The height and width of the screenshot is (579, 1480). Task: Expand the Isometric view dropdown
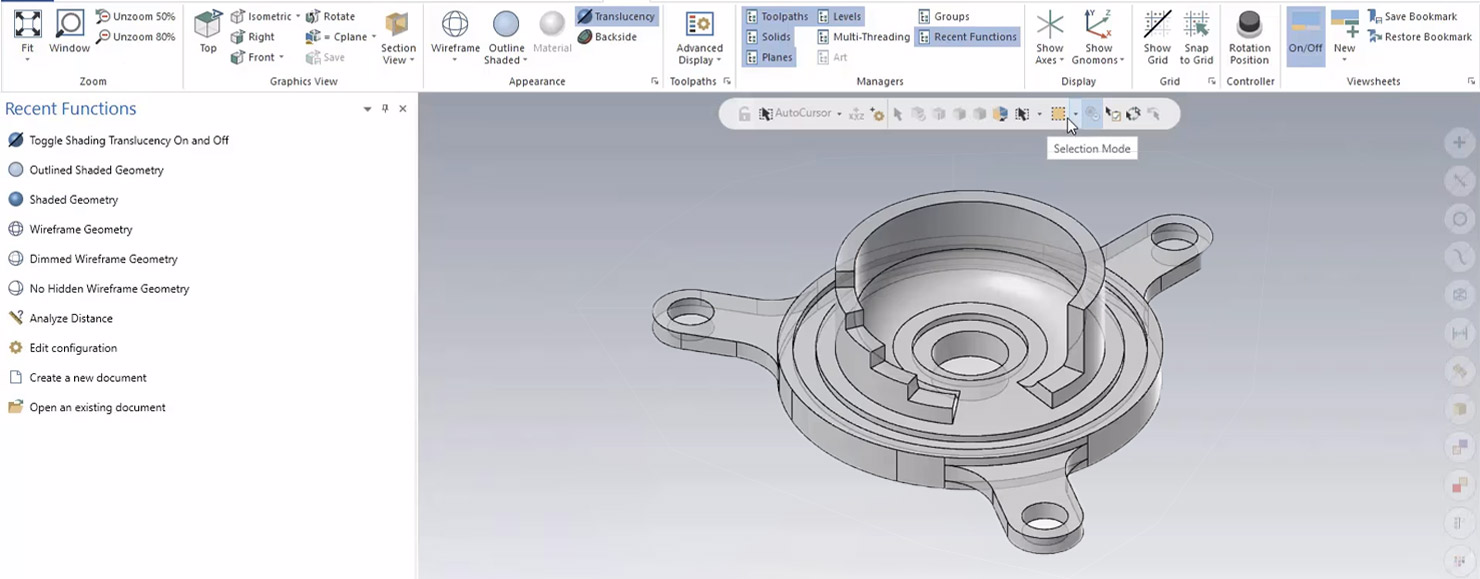click(x=298, y=17)
